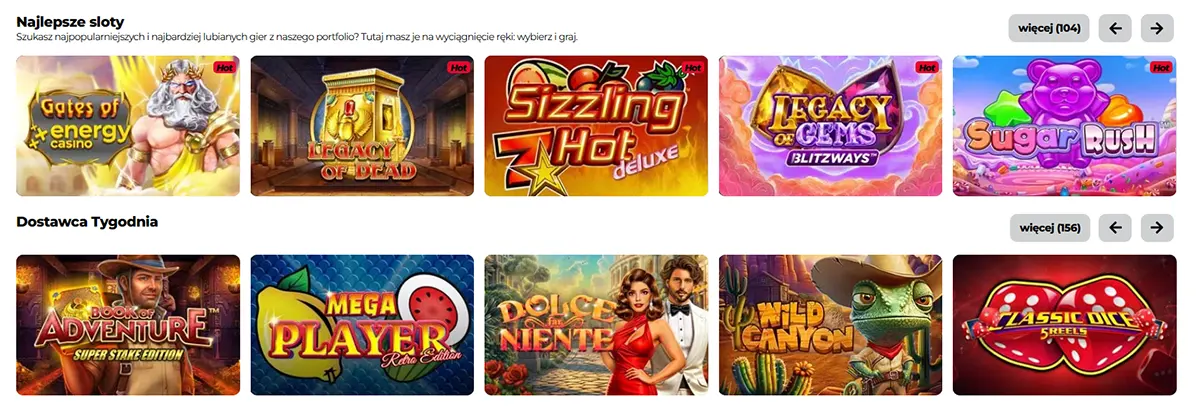Open Dolce Far Niente slot

pyautogui.click(x=596, y=325)
